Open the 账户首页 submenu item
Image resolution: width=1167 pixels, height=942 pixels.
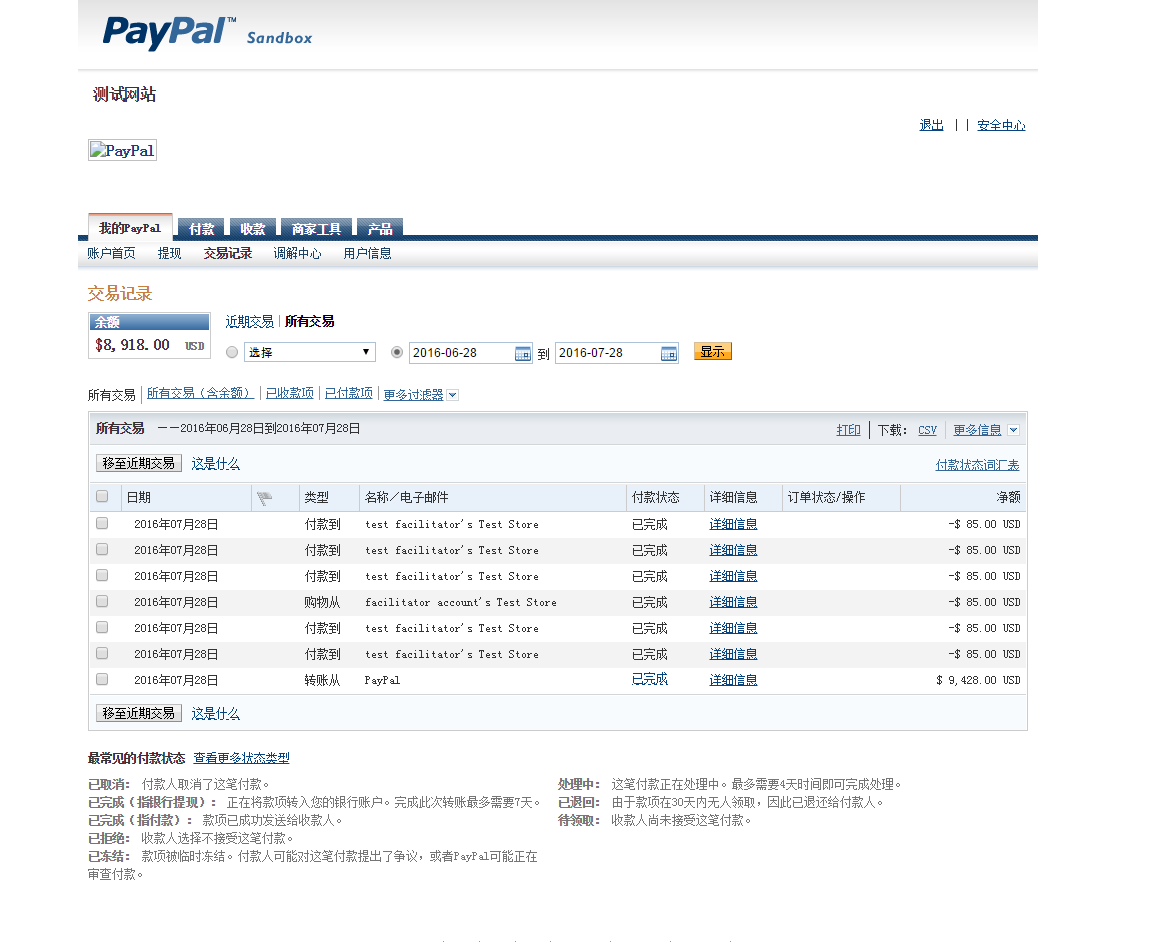click(x=112, y=254)
